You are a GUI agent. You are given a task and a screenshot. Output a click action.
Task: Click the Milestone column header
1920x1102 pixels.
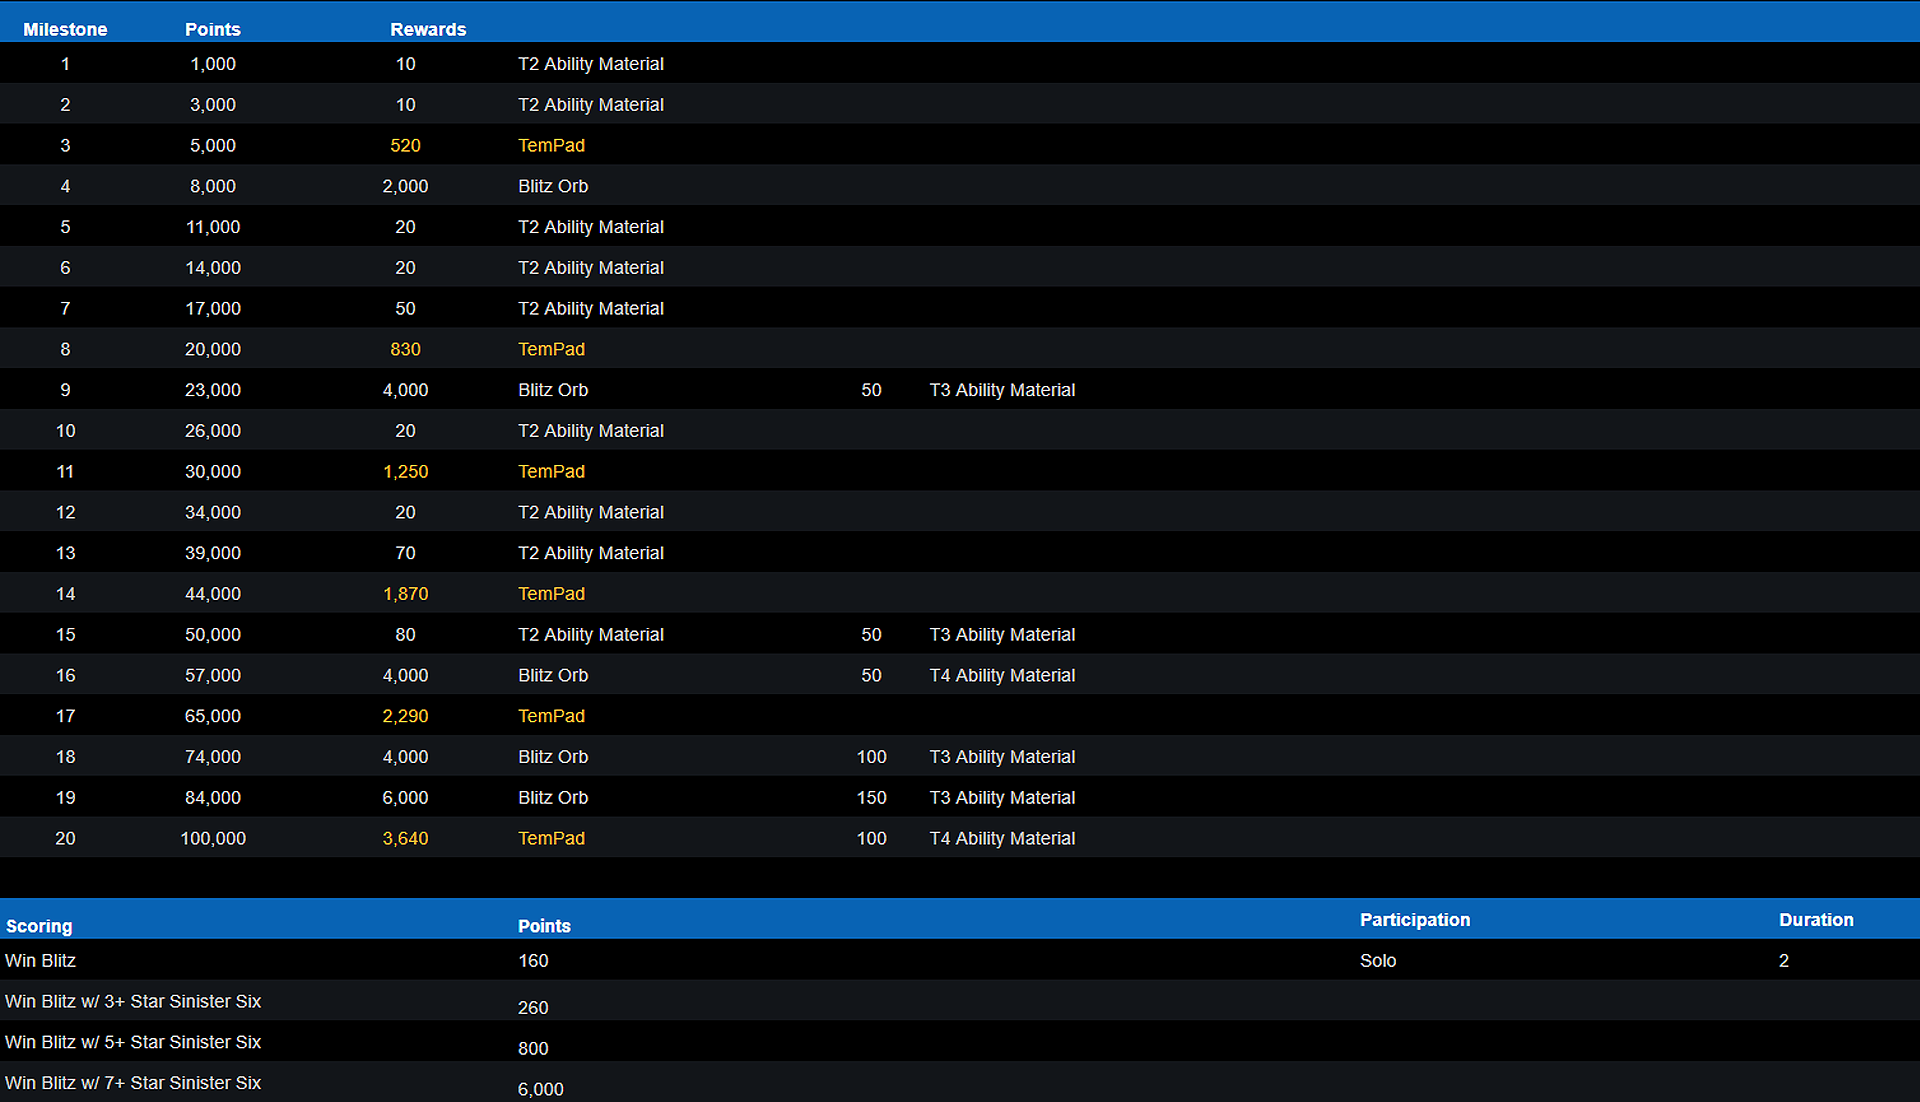(65, 29)
